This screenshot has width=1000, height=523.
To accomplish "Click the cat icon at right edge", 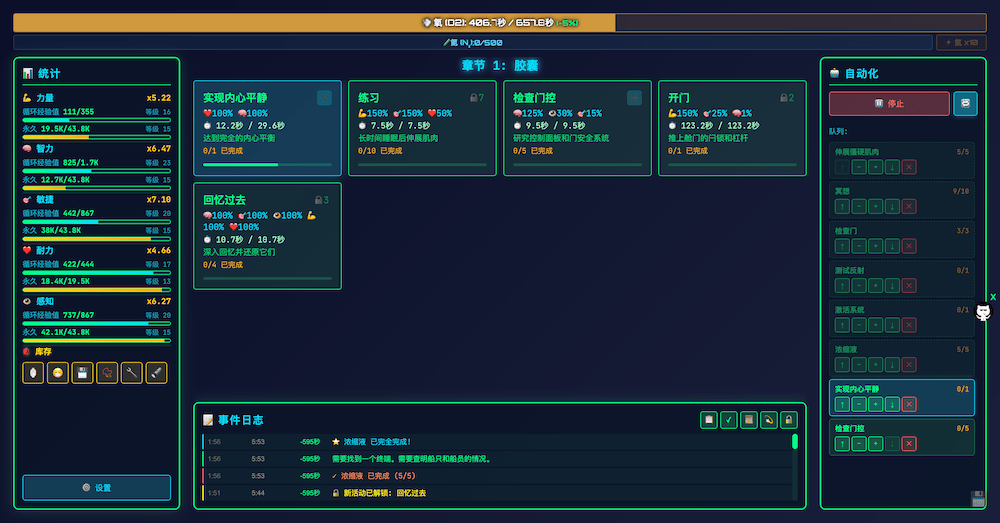I will pos(984,313).
